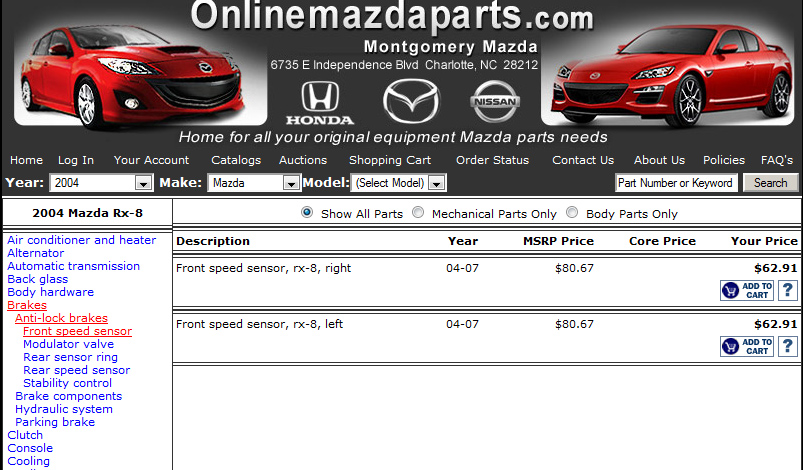This screenshot has width=803, height=470.
Task: Click the Honda logo icon
Action: (x=320, y=102)
